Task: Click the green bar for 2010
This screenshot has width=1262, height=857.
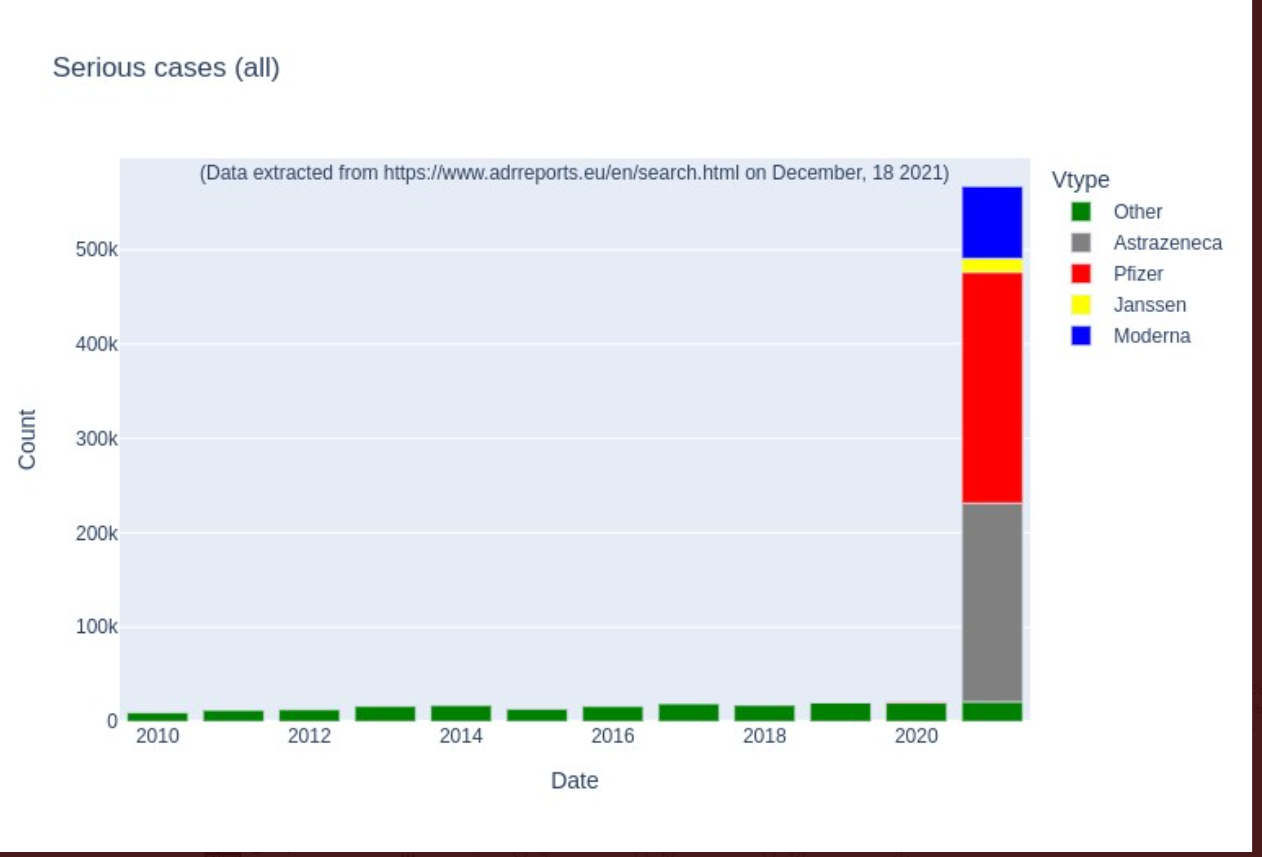Action: [158, 716]
